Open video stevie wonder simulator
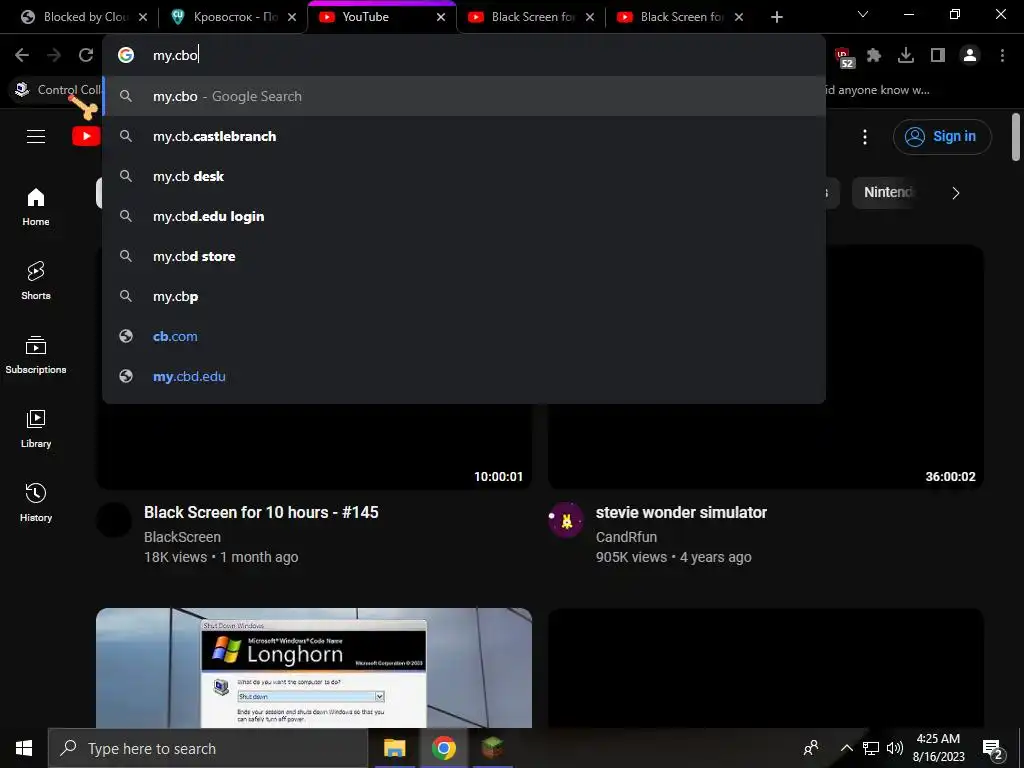The image size is (1024, 768). pyautogui.click(x=681, y=512)
